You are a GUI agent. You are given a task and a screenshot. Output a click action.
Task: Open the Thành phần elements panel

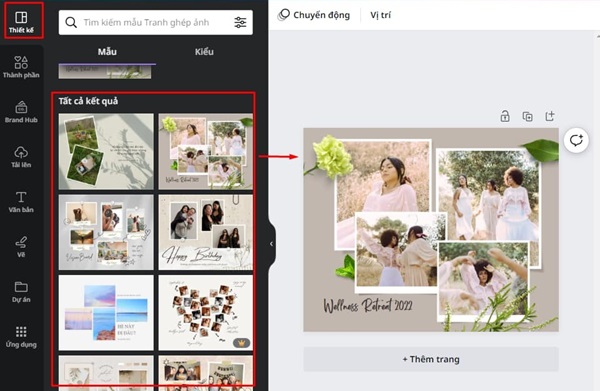point(21,67)
